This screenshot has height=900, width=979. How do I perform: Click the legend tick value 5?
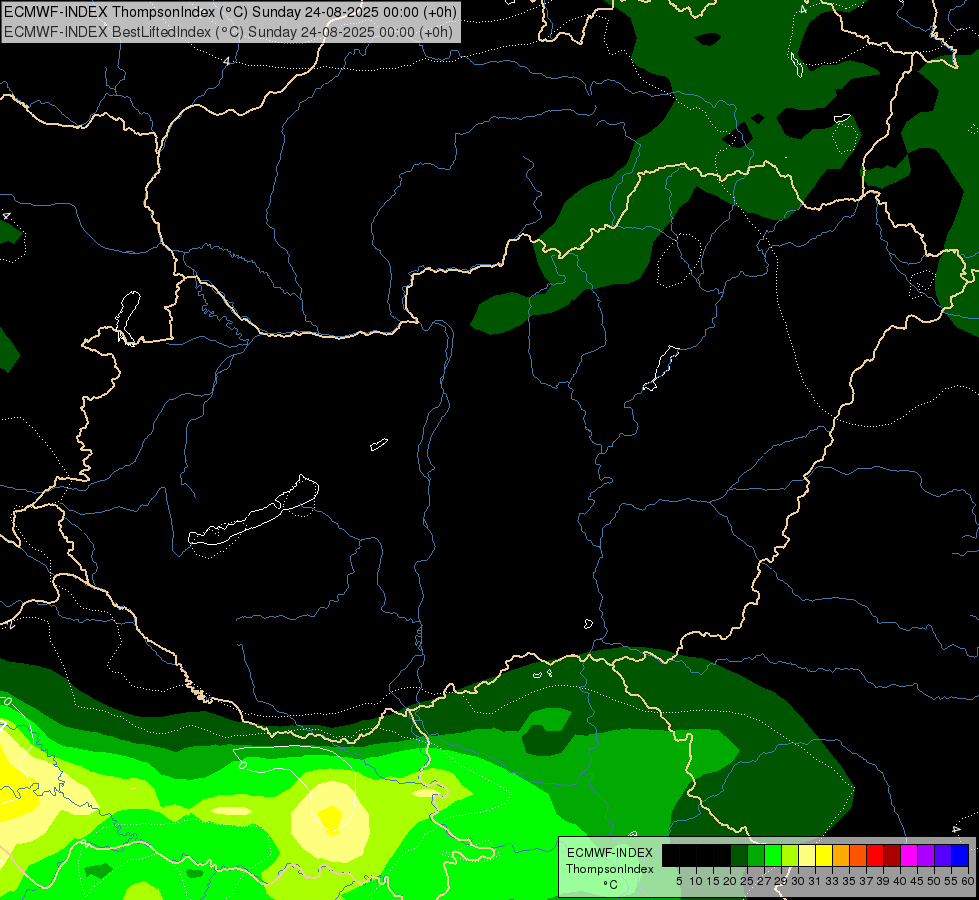coord(679,881)
